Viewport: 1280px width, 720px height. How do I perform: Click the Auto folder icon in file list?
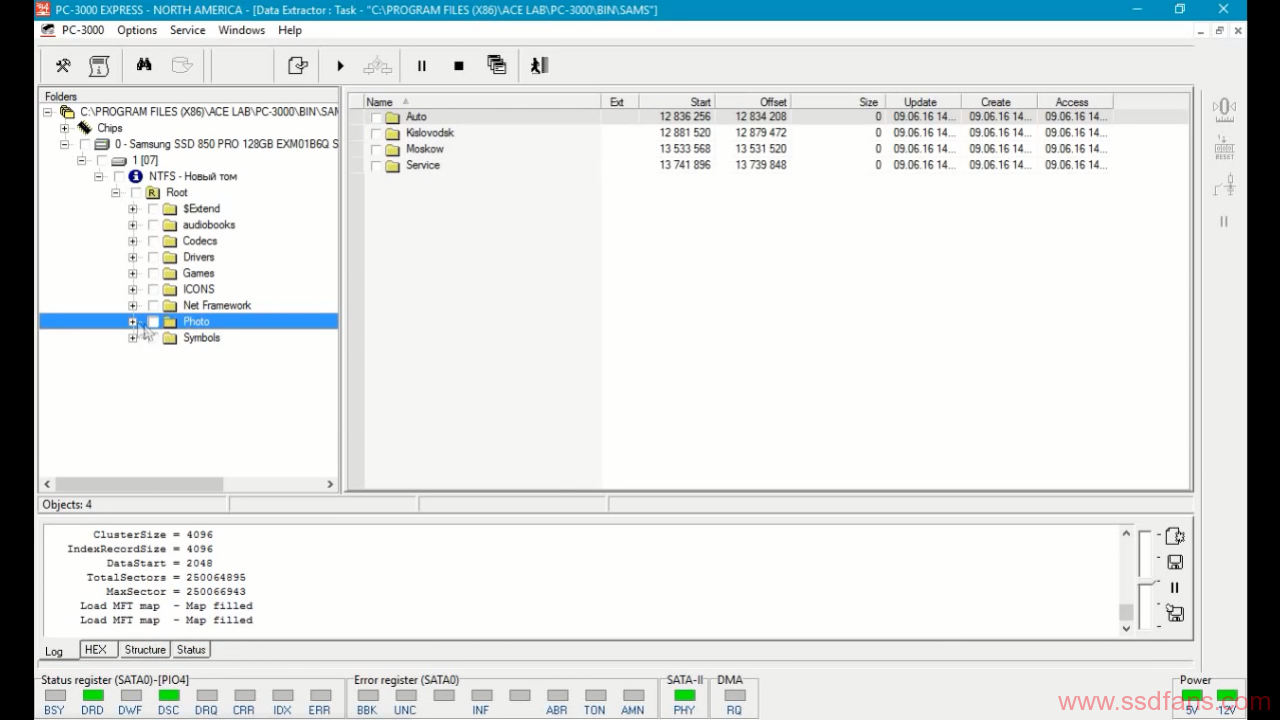tap(392, 117)
